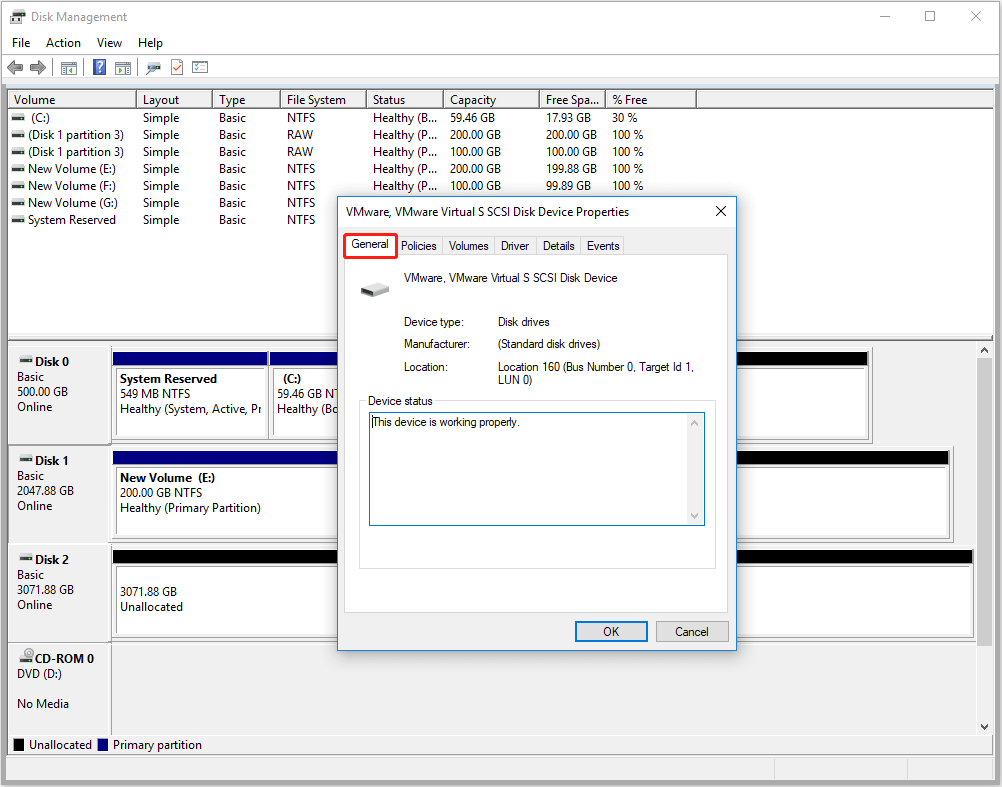Screen dimensions: 1002x787
Task: Click the '(Standard disk drives)' manufacturer value
Action: pyautogui.click(x=549, y=344)
